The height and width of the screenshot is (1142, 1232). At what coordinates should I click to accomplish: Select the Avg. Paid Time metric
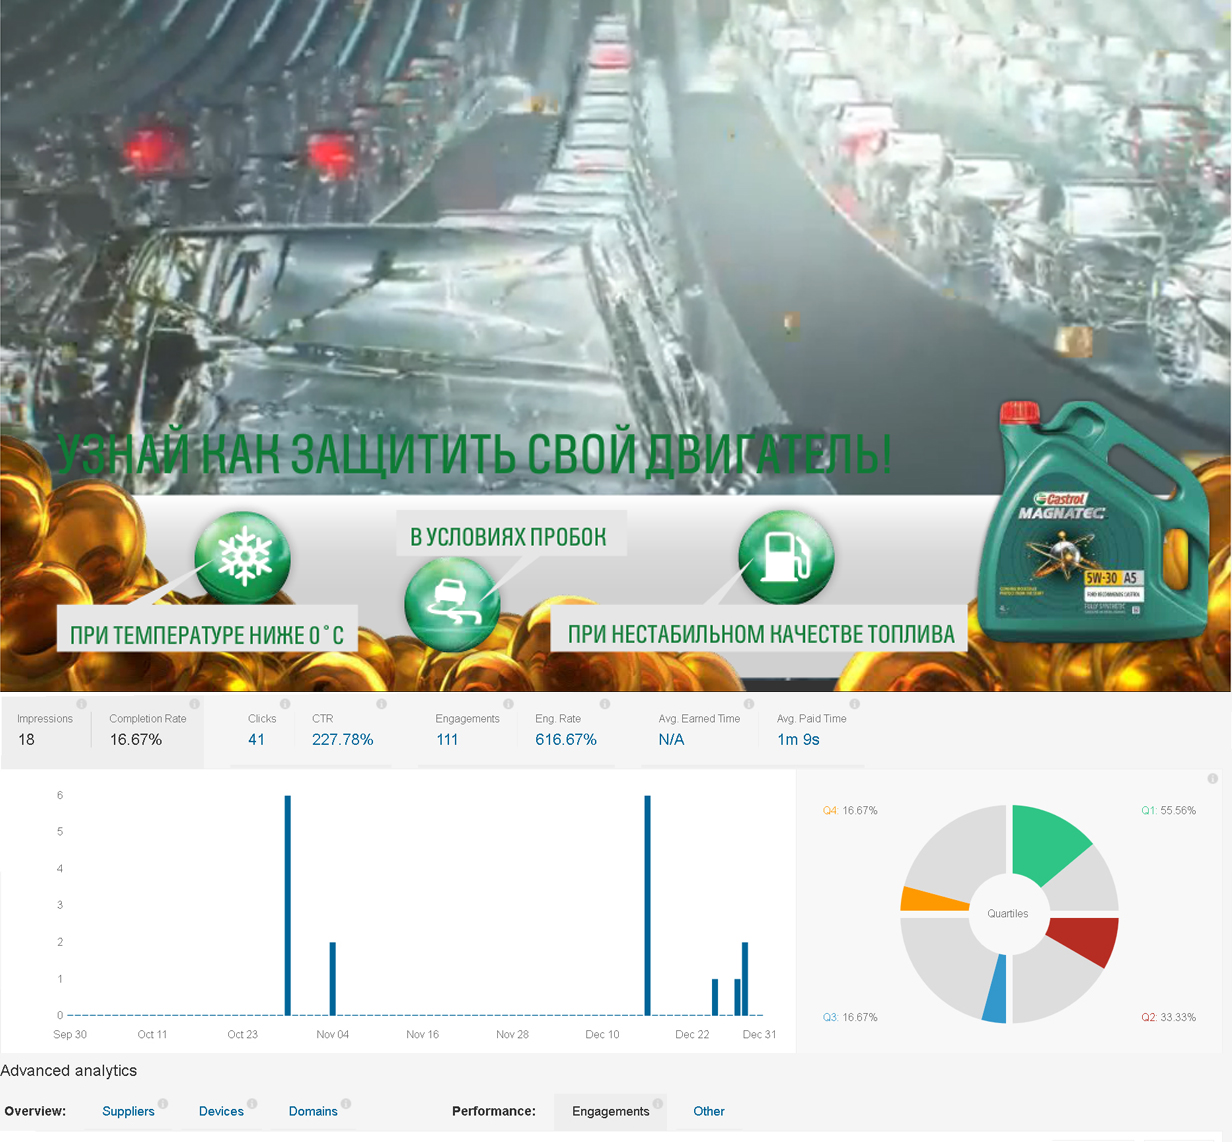tap(812, 732)
